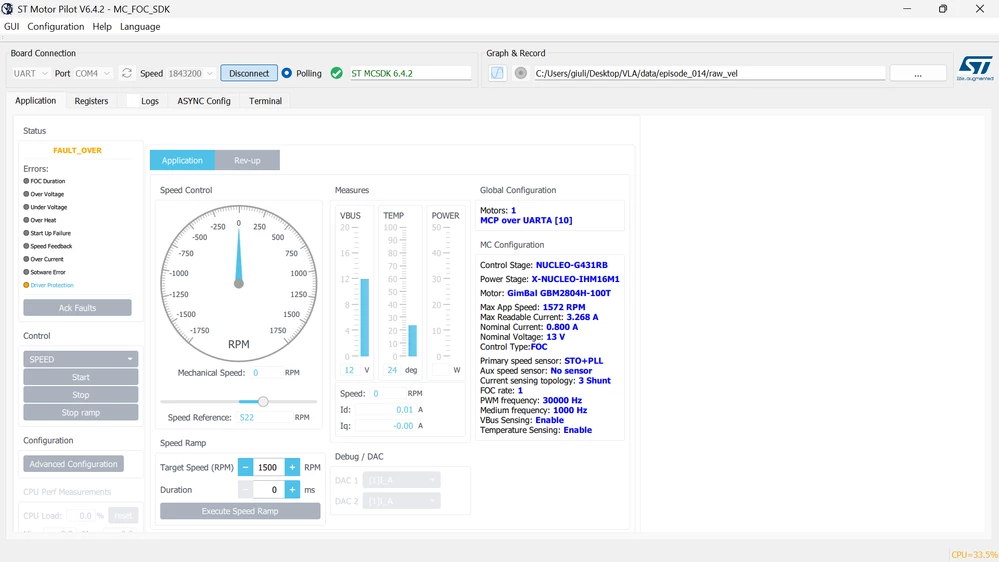Toggle the Polling radio button
Viewport: 999px width, 562px height.
tap(287, 73)
